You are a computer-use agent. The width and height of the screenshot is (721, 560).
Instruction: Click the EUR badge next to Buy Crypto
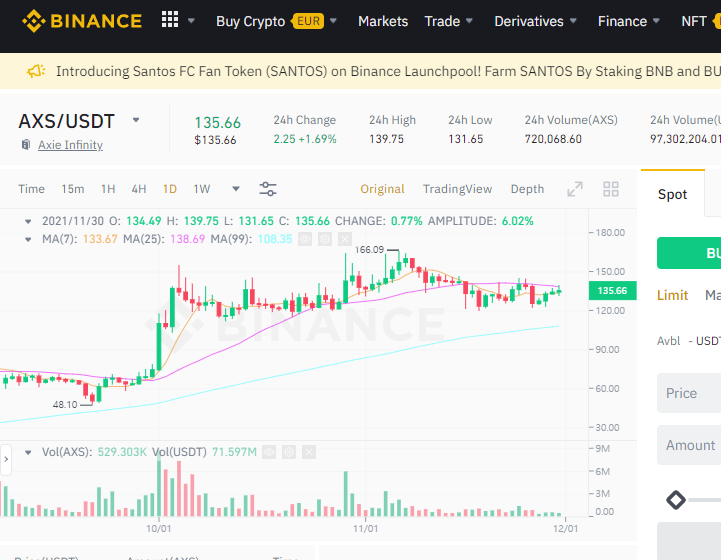pos(309,21)
